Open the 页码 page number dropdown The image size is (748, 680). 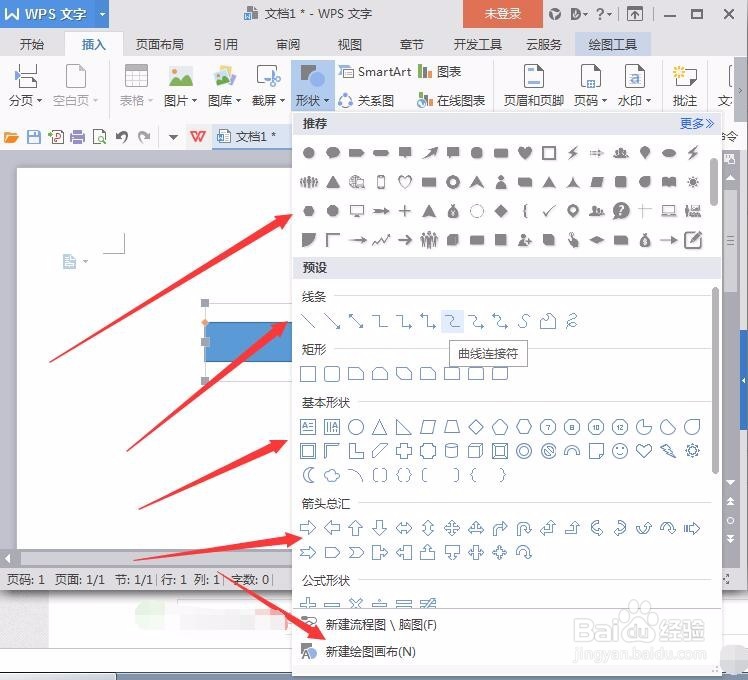(590, 86)
